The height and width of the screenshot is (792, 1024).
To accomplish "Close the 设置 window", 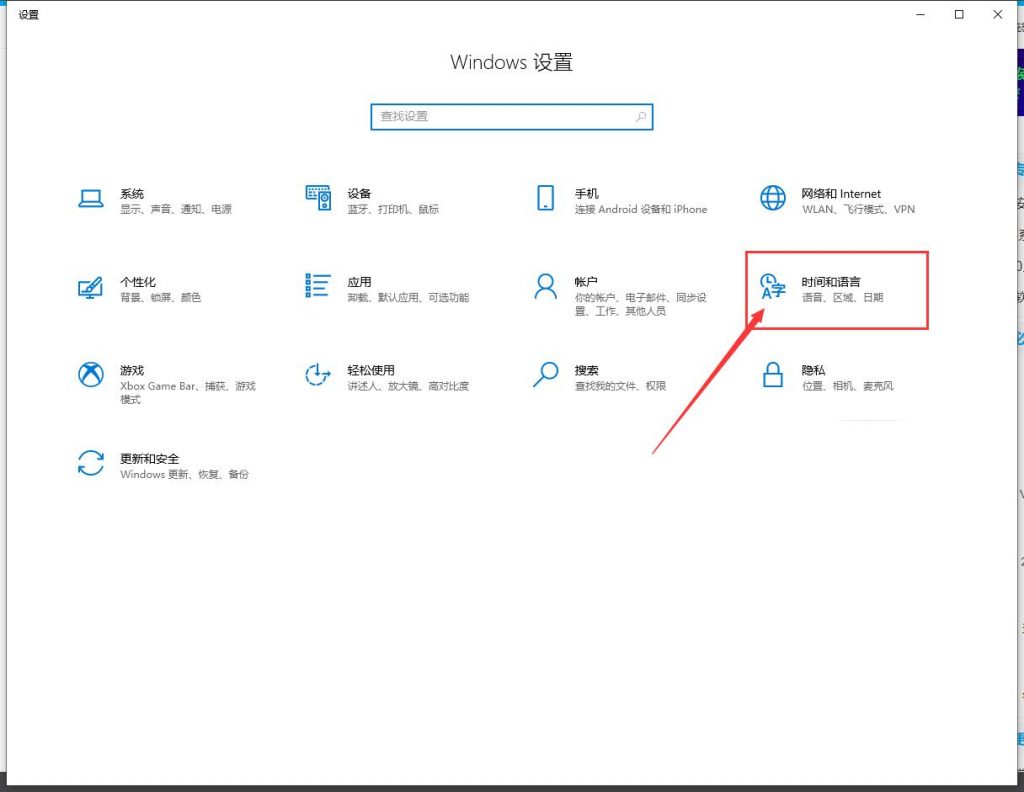I will pyautogui.click(x=998, y=14).
